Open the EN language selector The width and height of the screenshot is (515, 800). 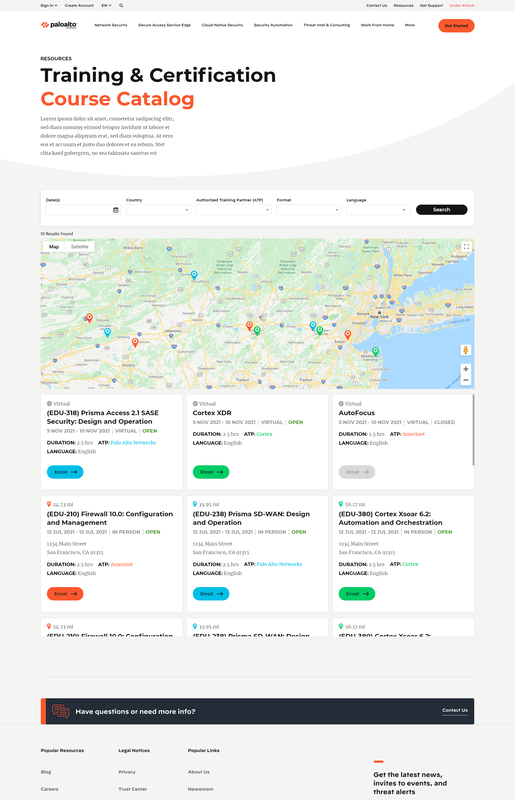(106, 6)
